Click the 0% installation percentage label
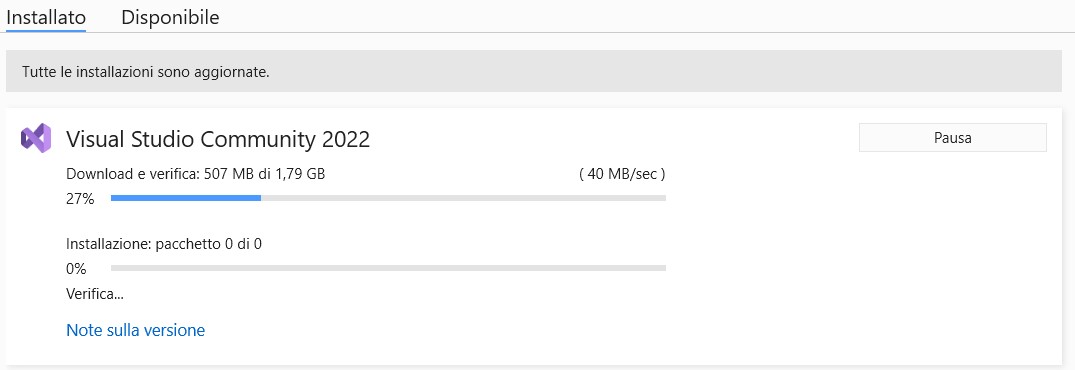1075x370 pixels. pyautogui.click(x=76, y=269)
